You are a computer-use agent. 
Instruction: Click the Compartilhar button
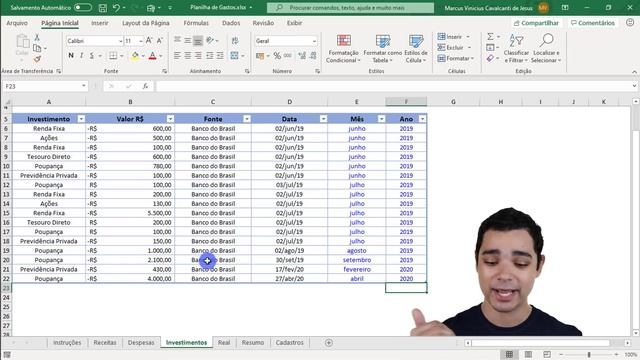click(x=536, y=23)
